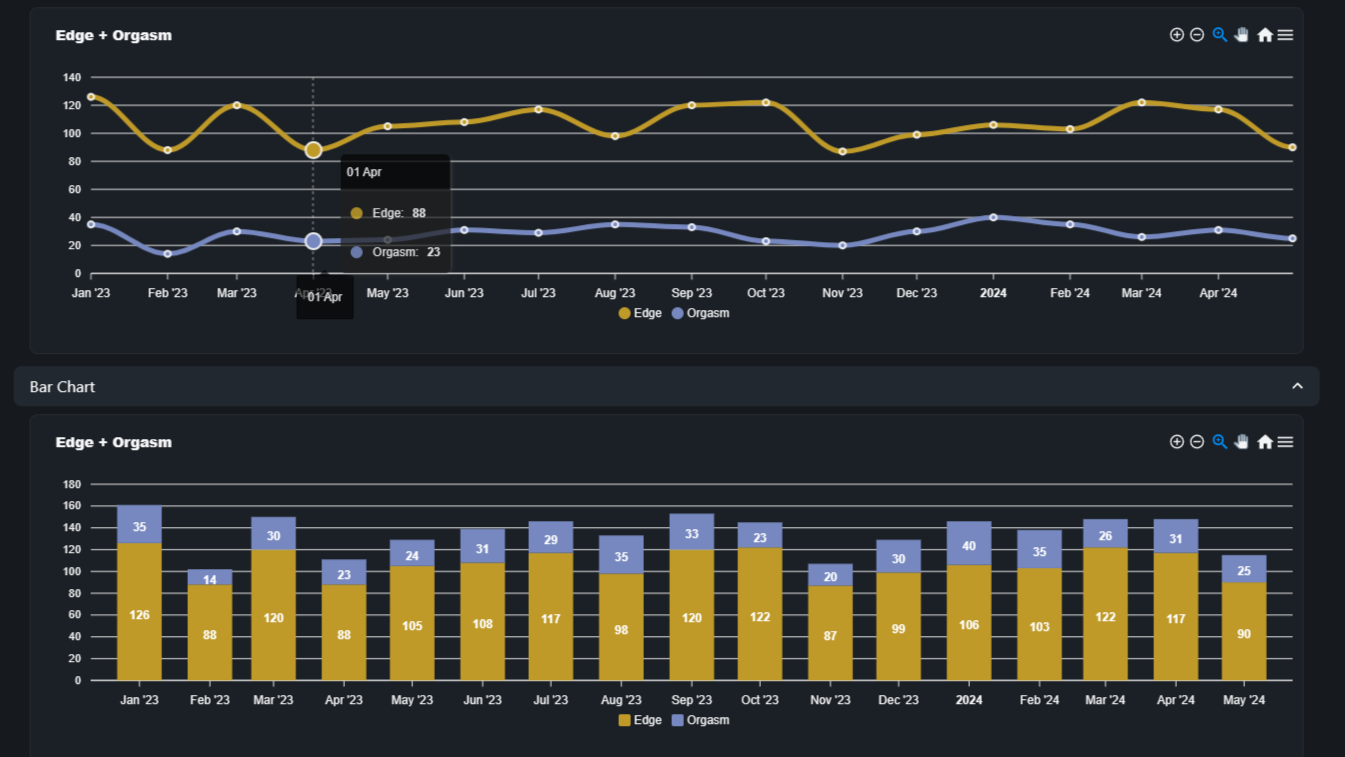The image size is (1345, 757).
Task: Click Feb '24 Edge bar labeled 103
Action: 1039,625
